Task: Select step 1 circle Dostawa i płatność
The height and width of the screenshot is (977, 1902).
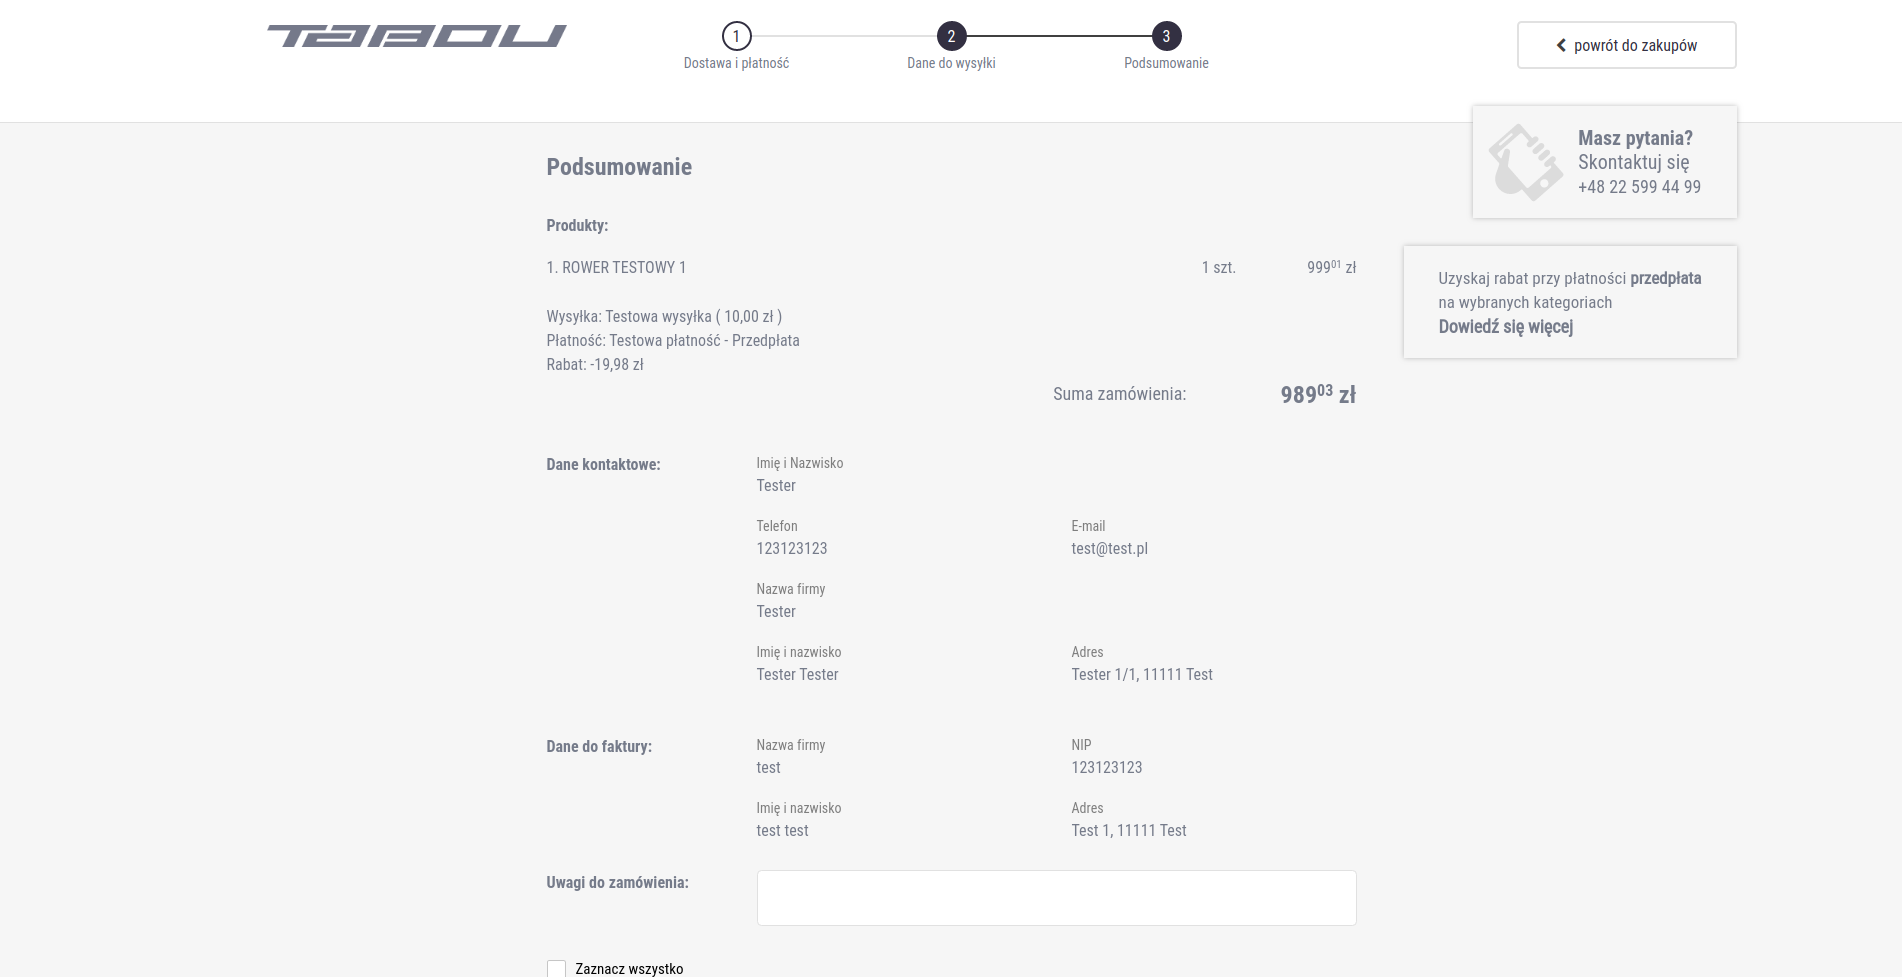Action: coord(736,36)
